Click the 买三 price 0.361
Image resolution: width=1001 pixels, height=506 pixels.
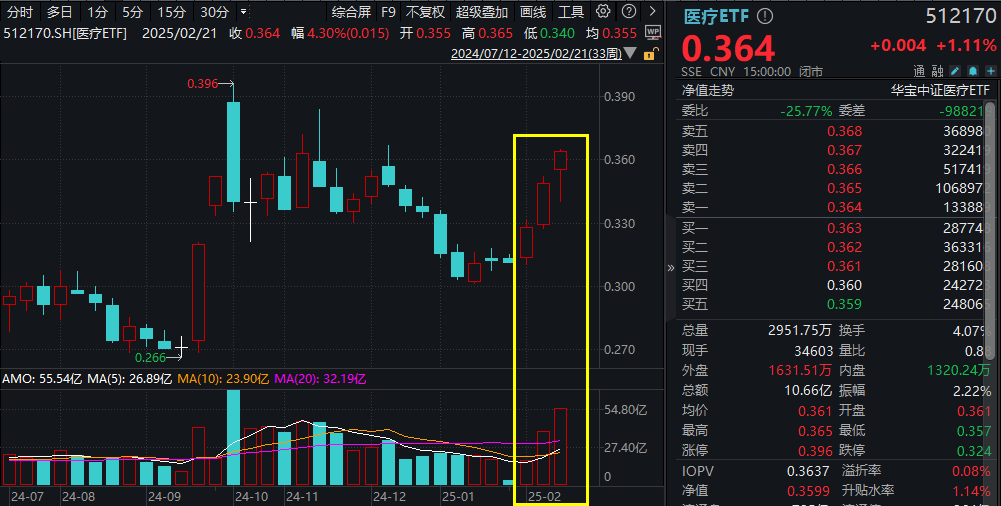tap(844, 267)
